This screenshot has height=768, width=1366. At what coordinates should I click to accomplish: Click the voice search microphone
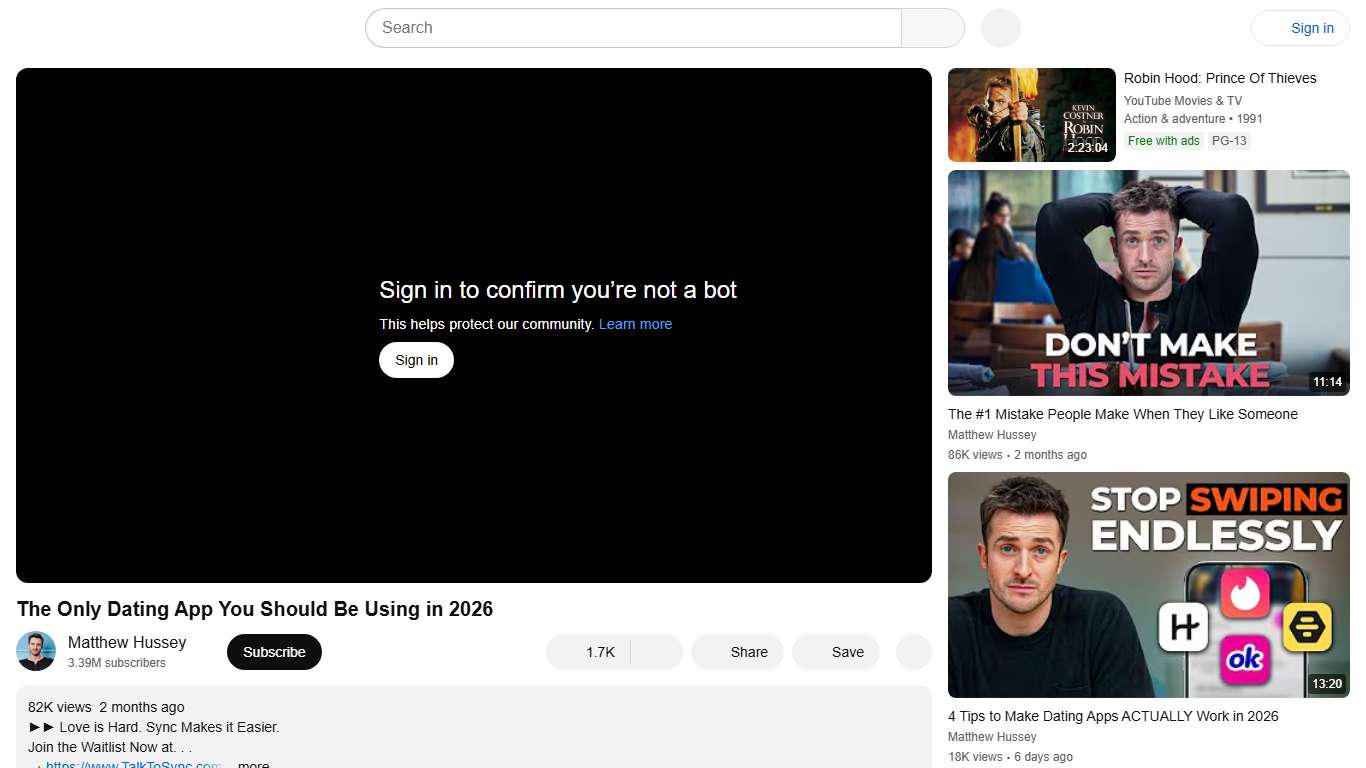999,27
